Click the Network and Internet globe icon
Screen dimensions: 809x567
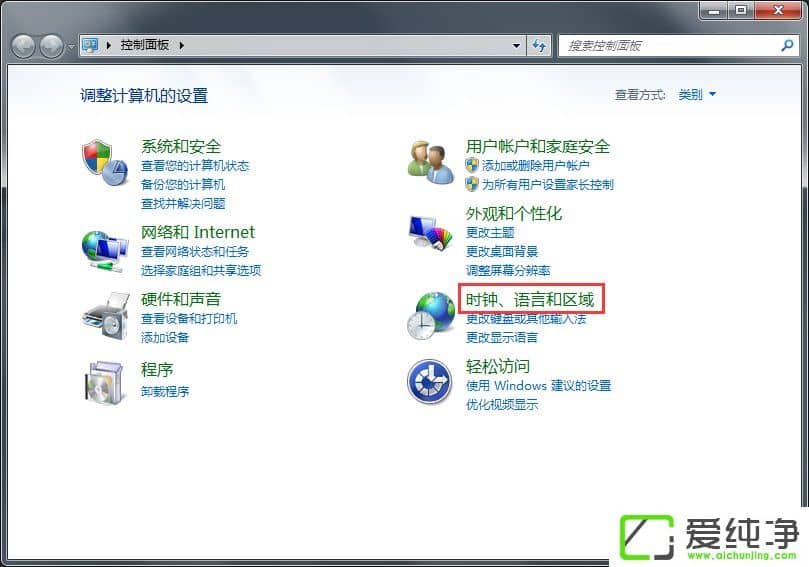(x=105, y=250)
